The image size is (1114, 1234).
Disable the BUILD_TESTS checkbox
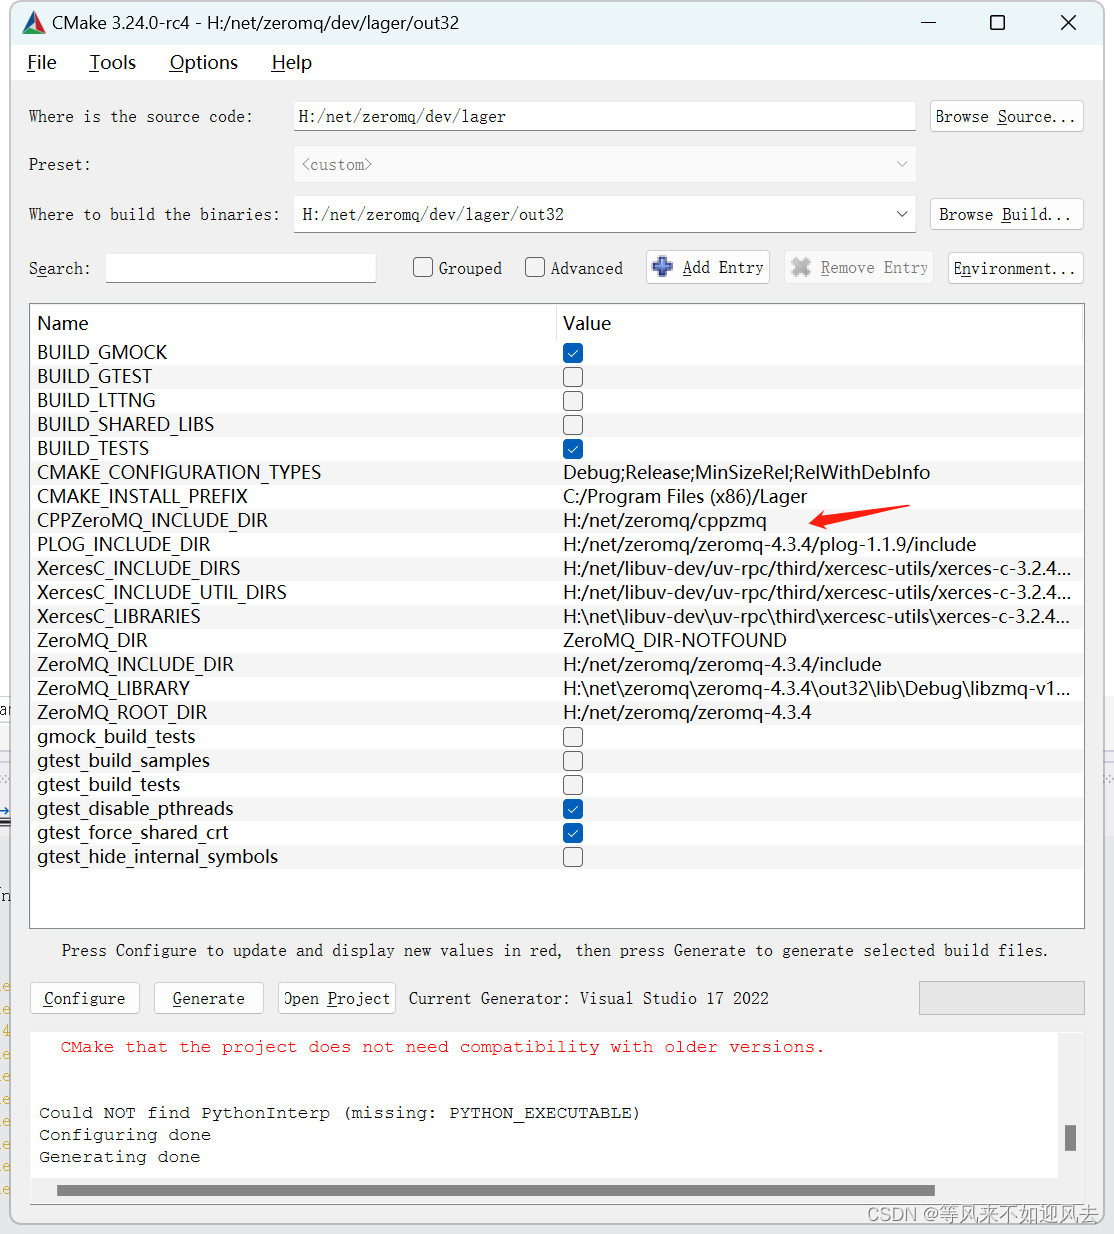(573, 449)
